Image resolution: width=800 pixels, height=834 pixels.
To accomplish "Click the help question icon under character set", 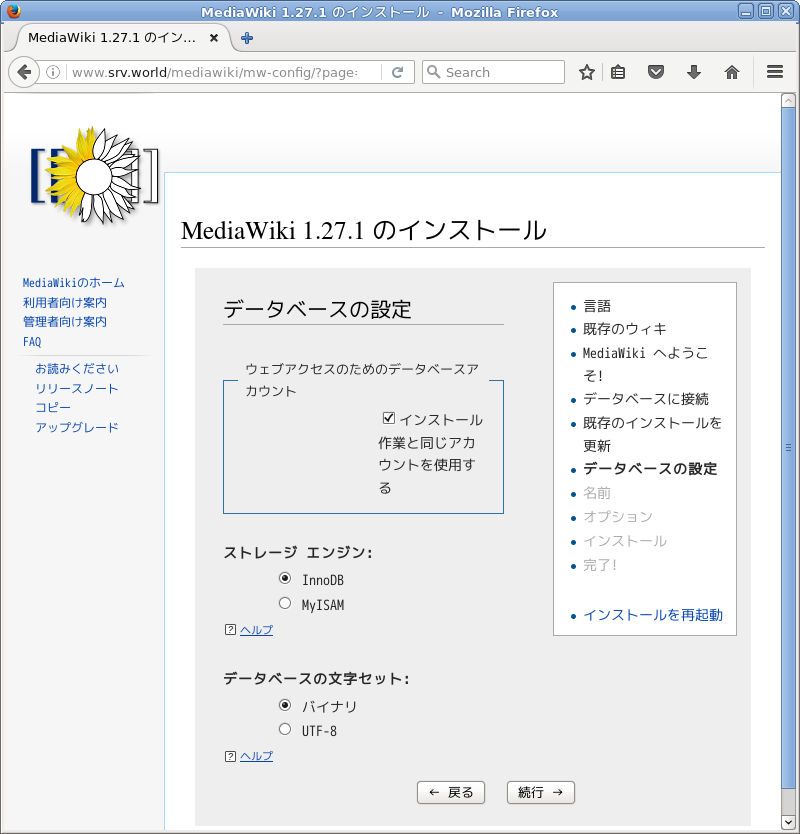I will point(230,756).
